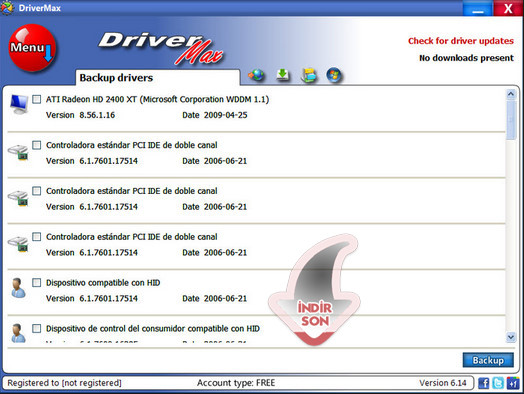This screenshot has height=394, width=524.
Task: Open the red Menu button
Action: [32, 48]
